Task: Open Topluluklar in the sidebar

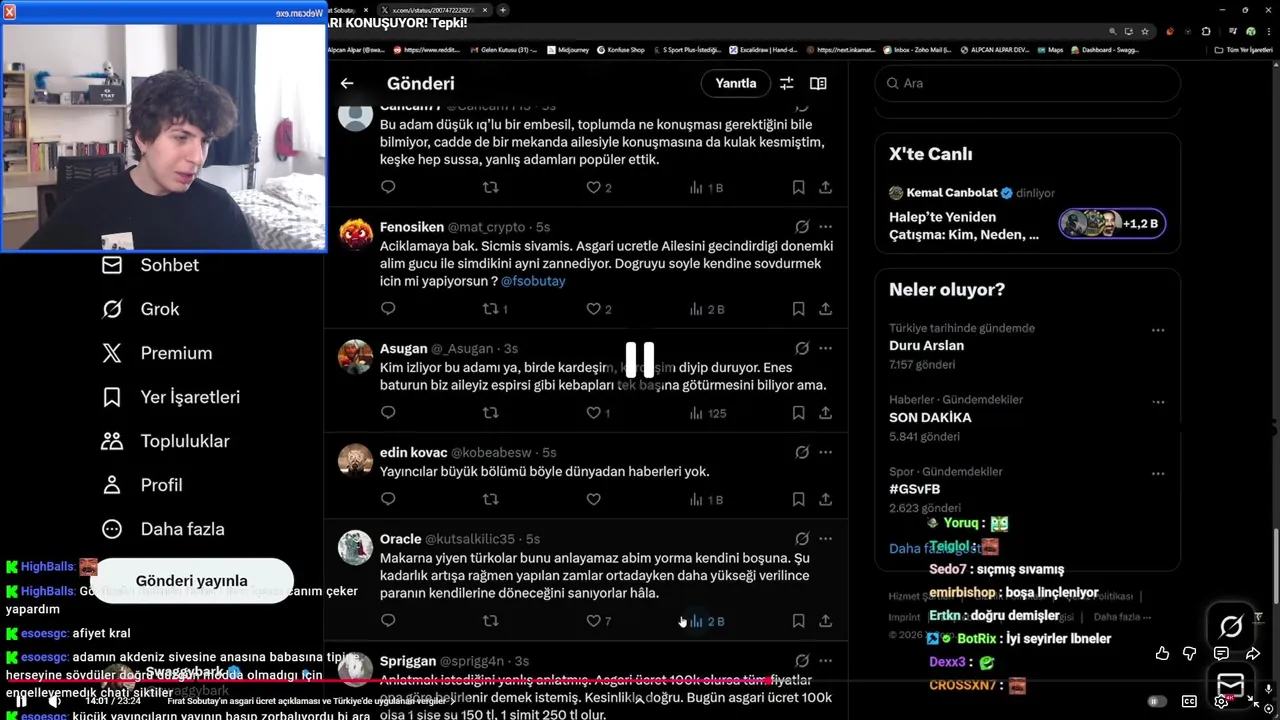Action: (165, 441)
